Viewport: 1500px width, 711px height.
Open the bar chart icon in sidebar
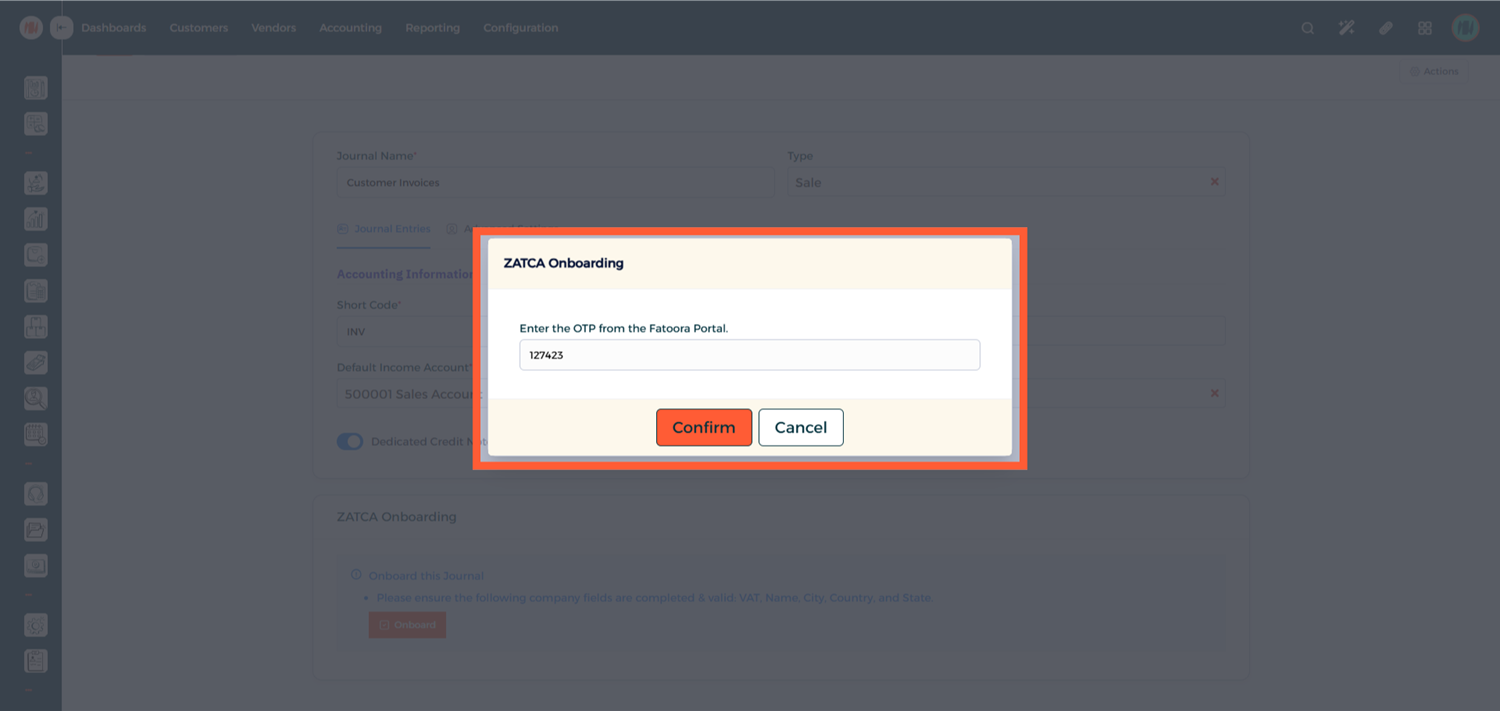36,219
